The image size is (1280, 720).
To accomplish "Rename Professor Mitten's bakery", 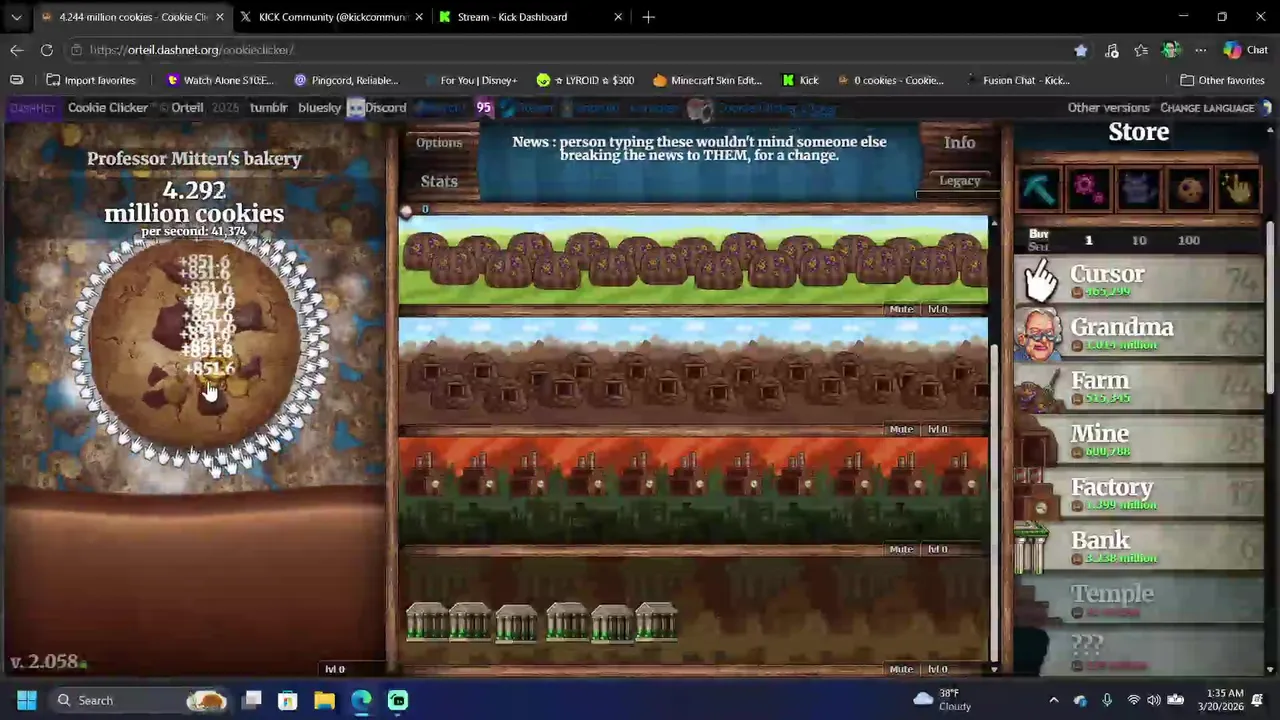I will 194,158.
